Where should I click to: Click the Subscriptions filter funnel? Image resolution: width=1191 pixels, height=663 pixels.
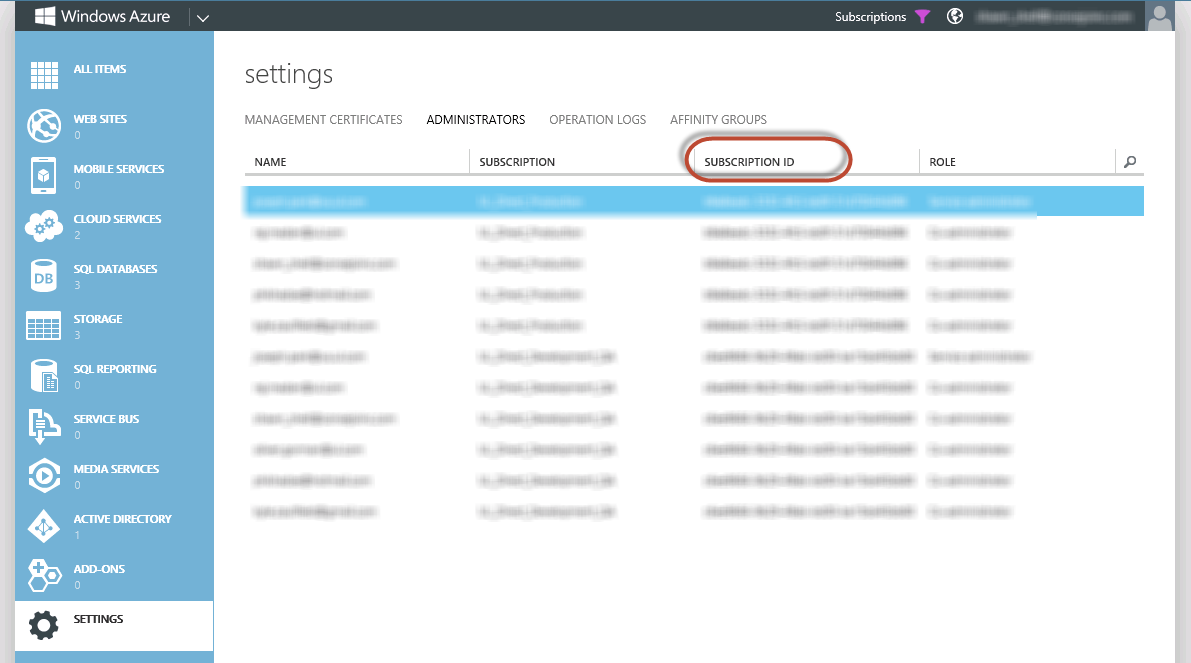click(x=923, y=17)
